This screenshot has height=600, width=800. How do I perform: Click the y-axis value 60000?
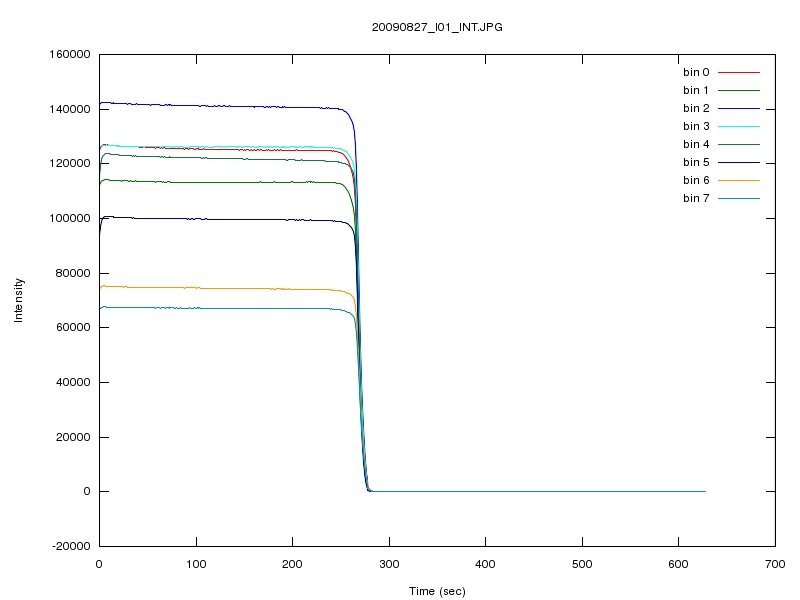(x=72, y=328)
